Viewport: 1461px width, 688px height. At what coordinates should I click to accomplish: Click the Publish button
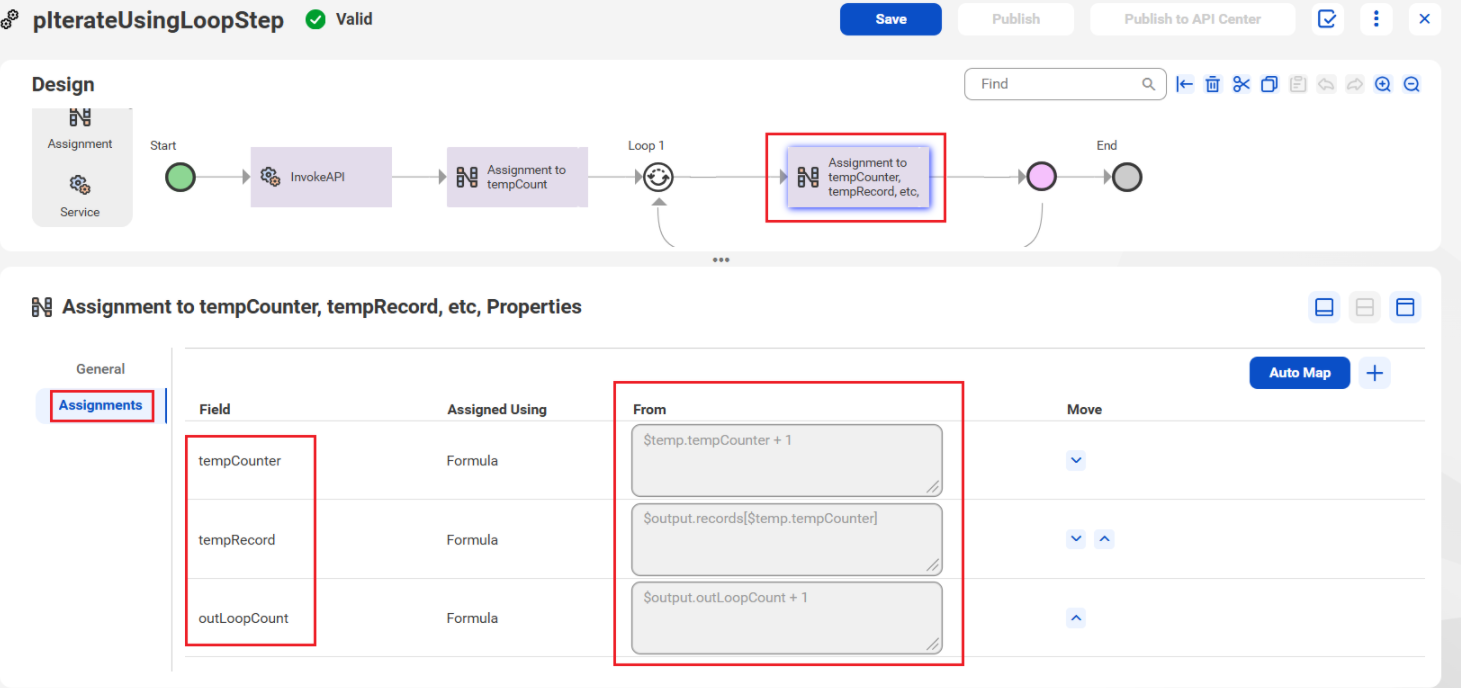1015,19
